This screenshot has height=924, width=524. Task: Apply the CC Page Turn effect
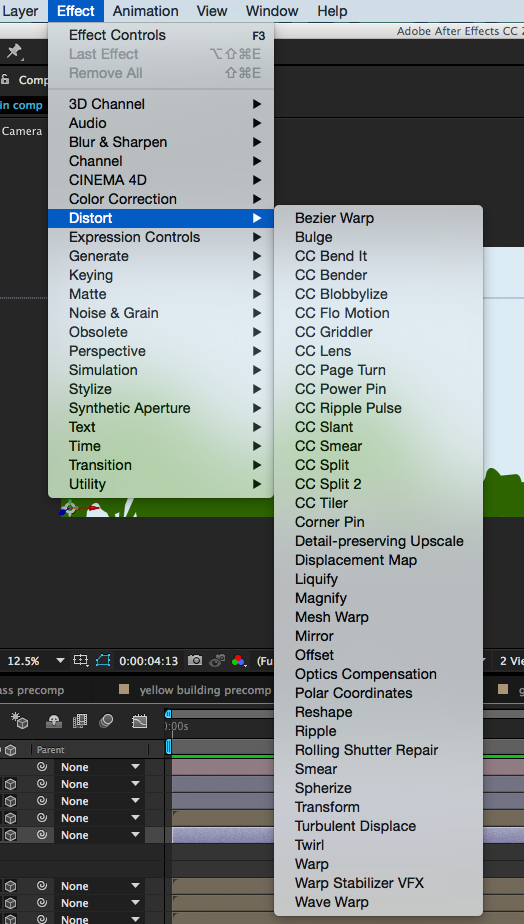click(378, 370)
